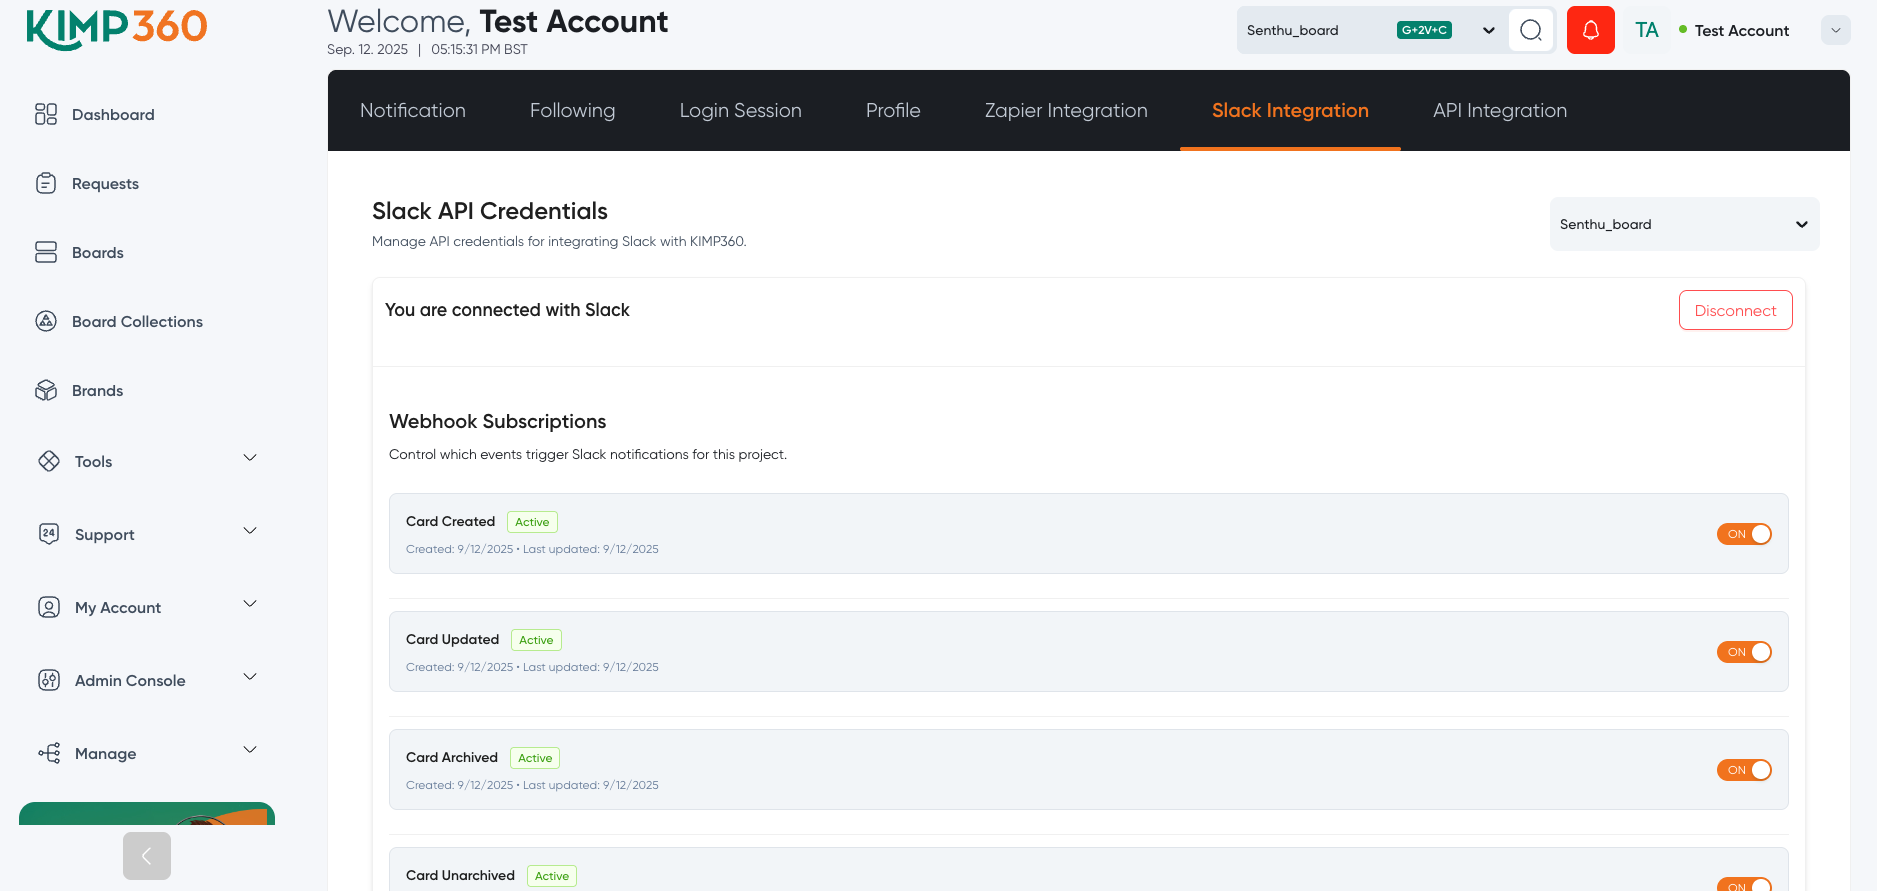The image size is (1877, 891).
Task: Click the Brands box icon
Action: tap(46, 390)
